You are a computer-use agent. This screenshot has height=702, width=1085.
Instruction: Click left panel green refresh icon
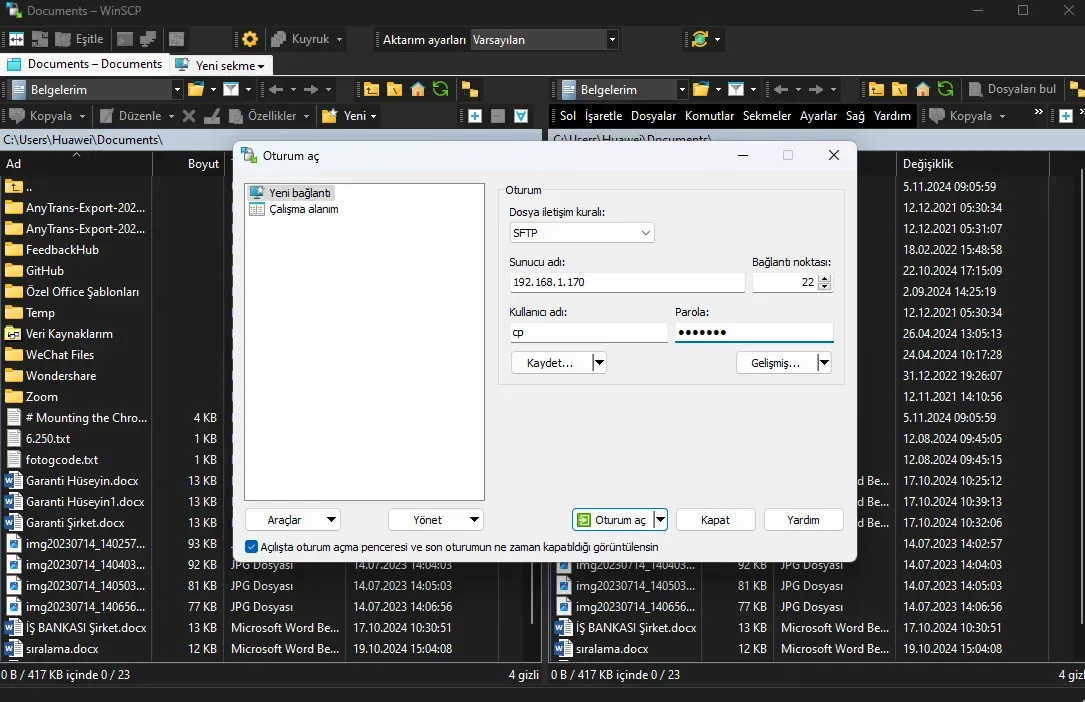440,89
